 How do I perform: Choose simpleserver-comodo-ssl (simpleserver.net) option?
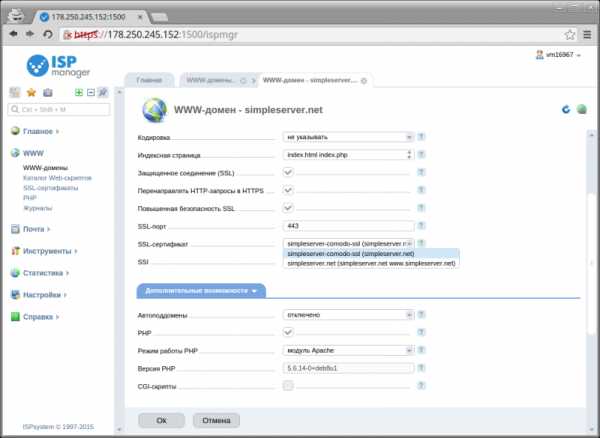point(371,254)
